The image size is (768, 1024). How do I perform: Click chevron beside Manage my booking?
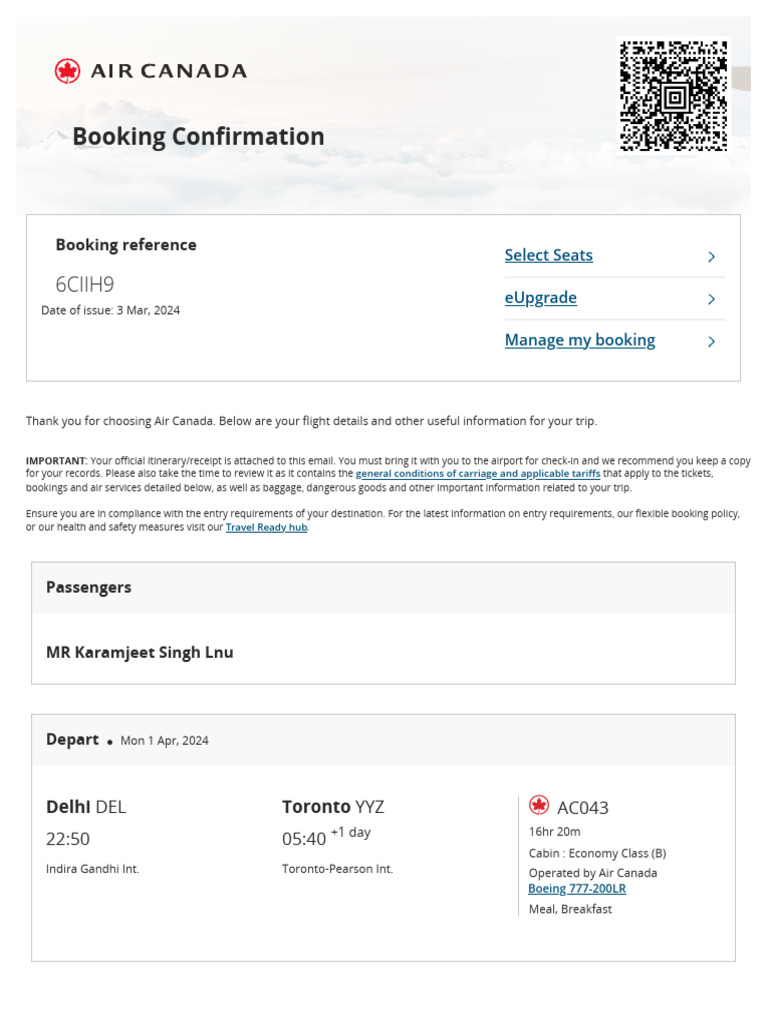pyautogui.click(x=711, y=342)
